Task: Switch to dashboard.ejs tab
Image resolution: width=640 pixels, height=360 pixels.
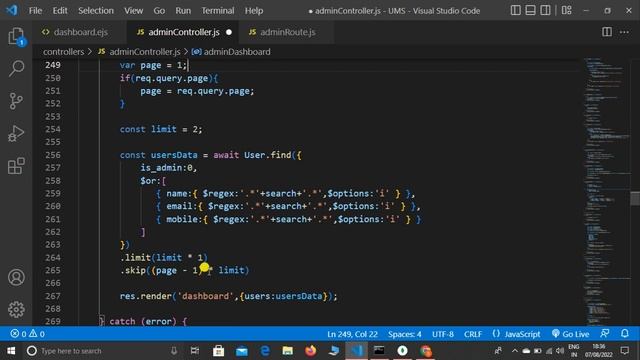Action: point(80,32)
